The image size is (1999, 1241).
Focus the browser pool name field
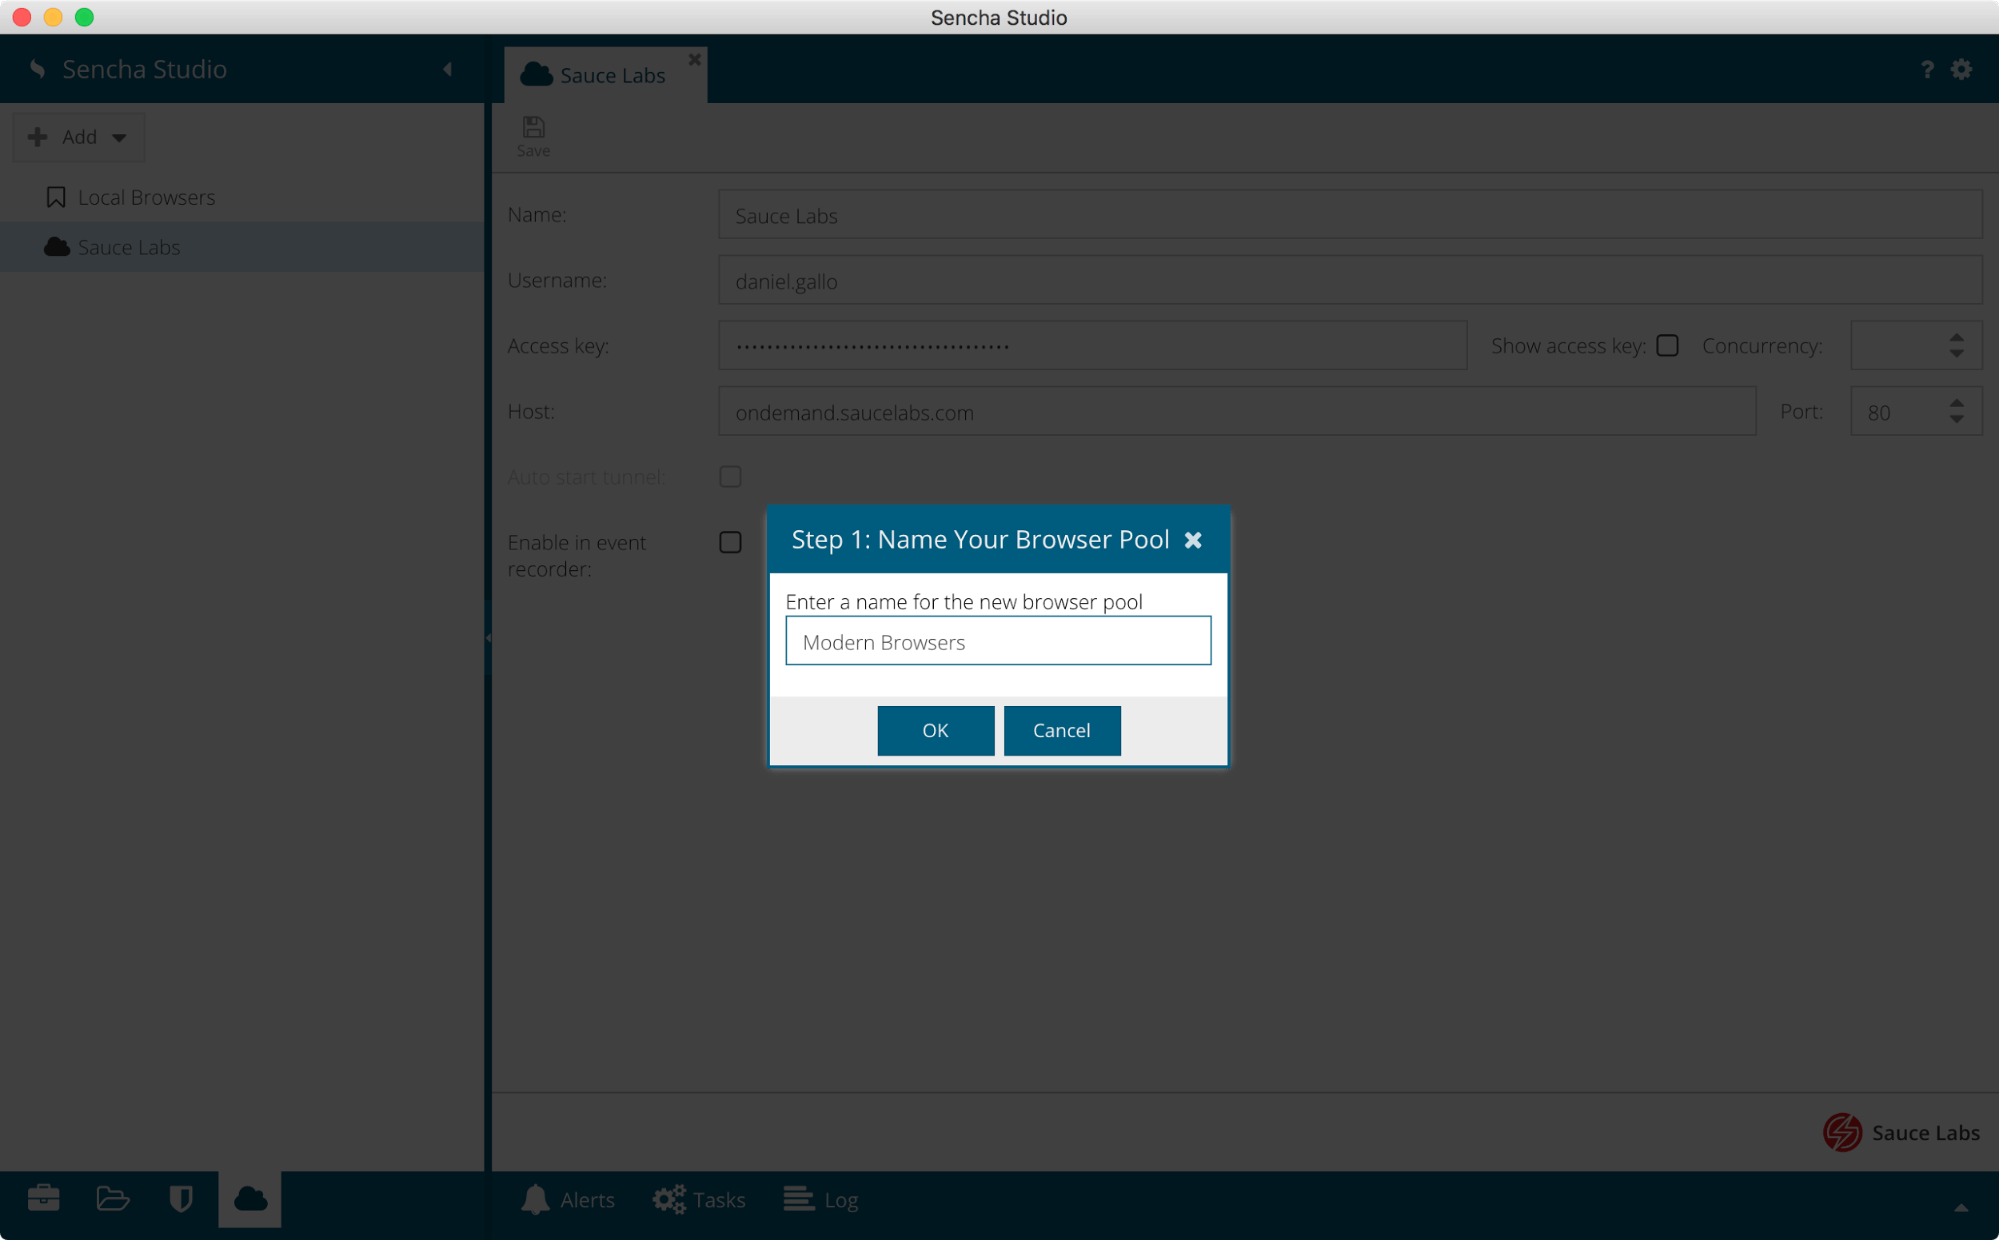click(998, 641)
